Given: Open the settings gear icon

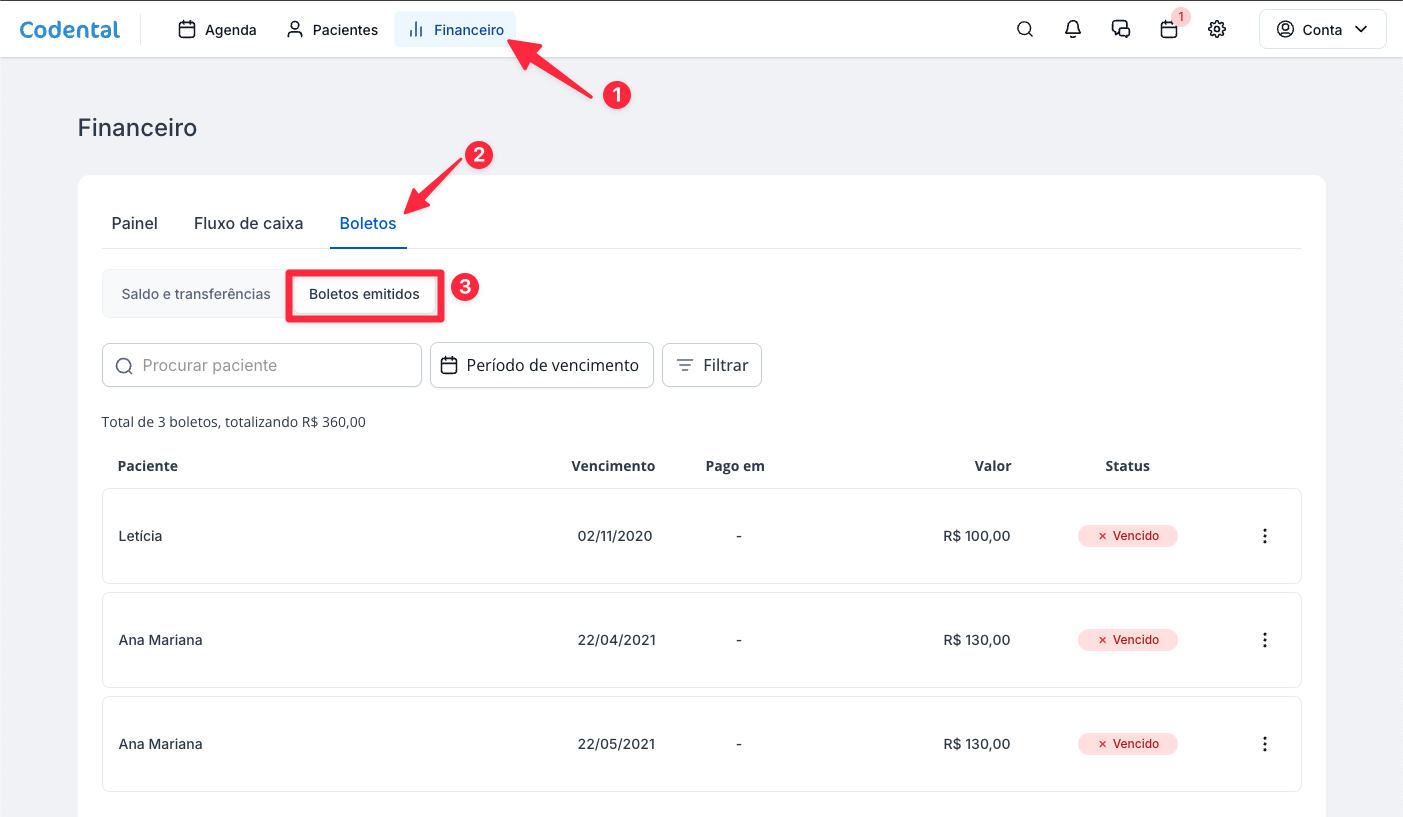Looking at the screenshot, I should click(x=1217, y=30).
